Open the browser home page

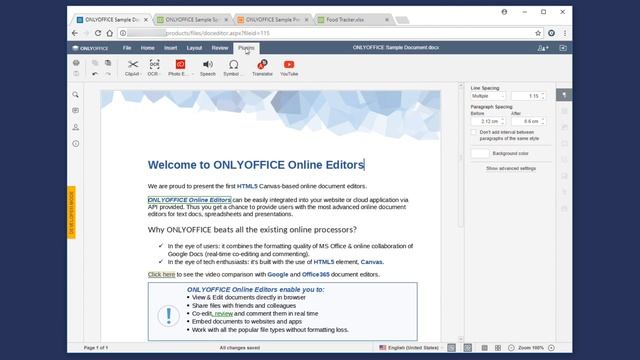[x=110, y=33]
